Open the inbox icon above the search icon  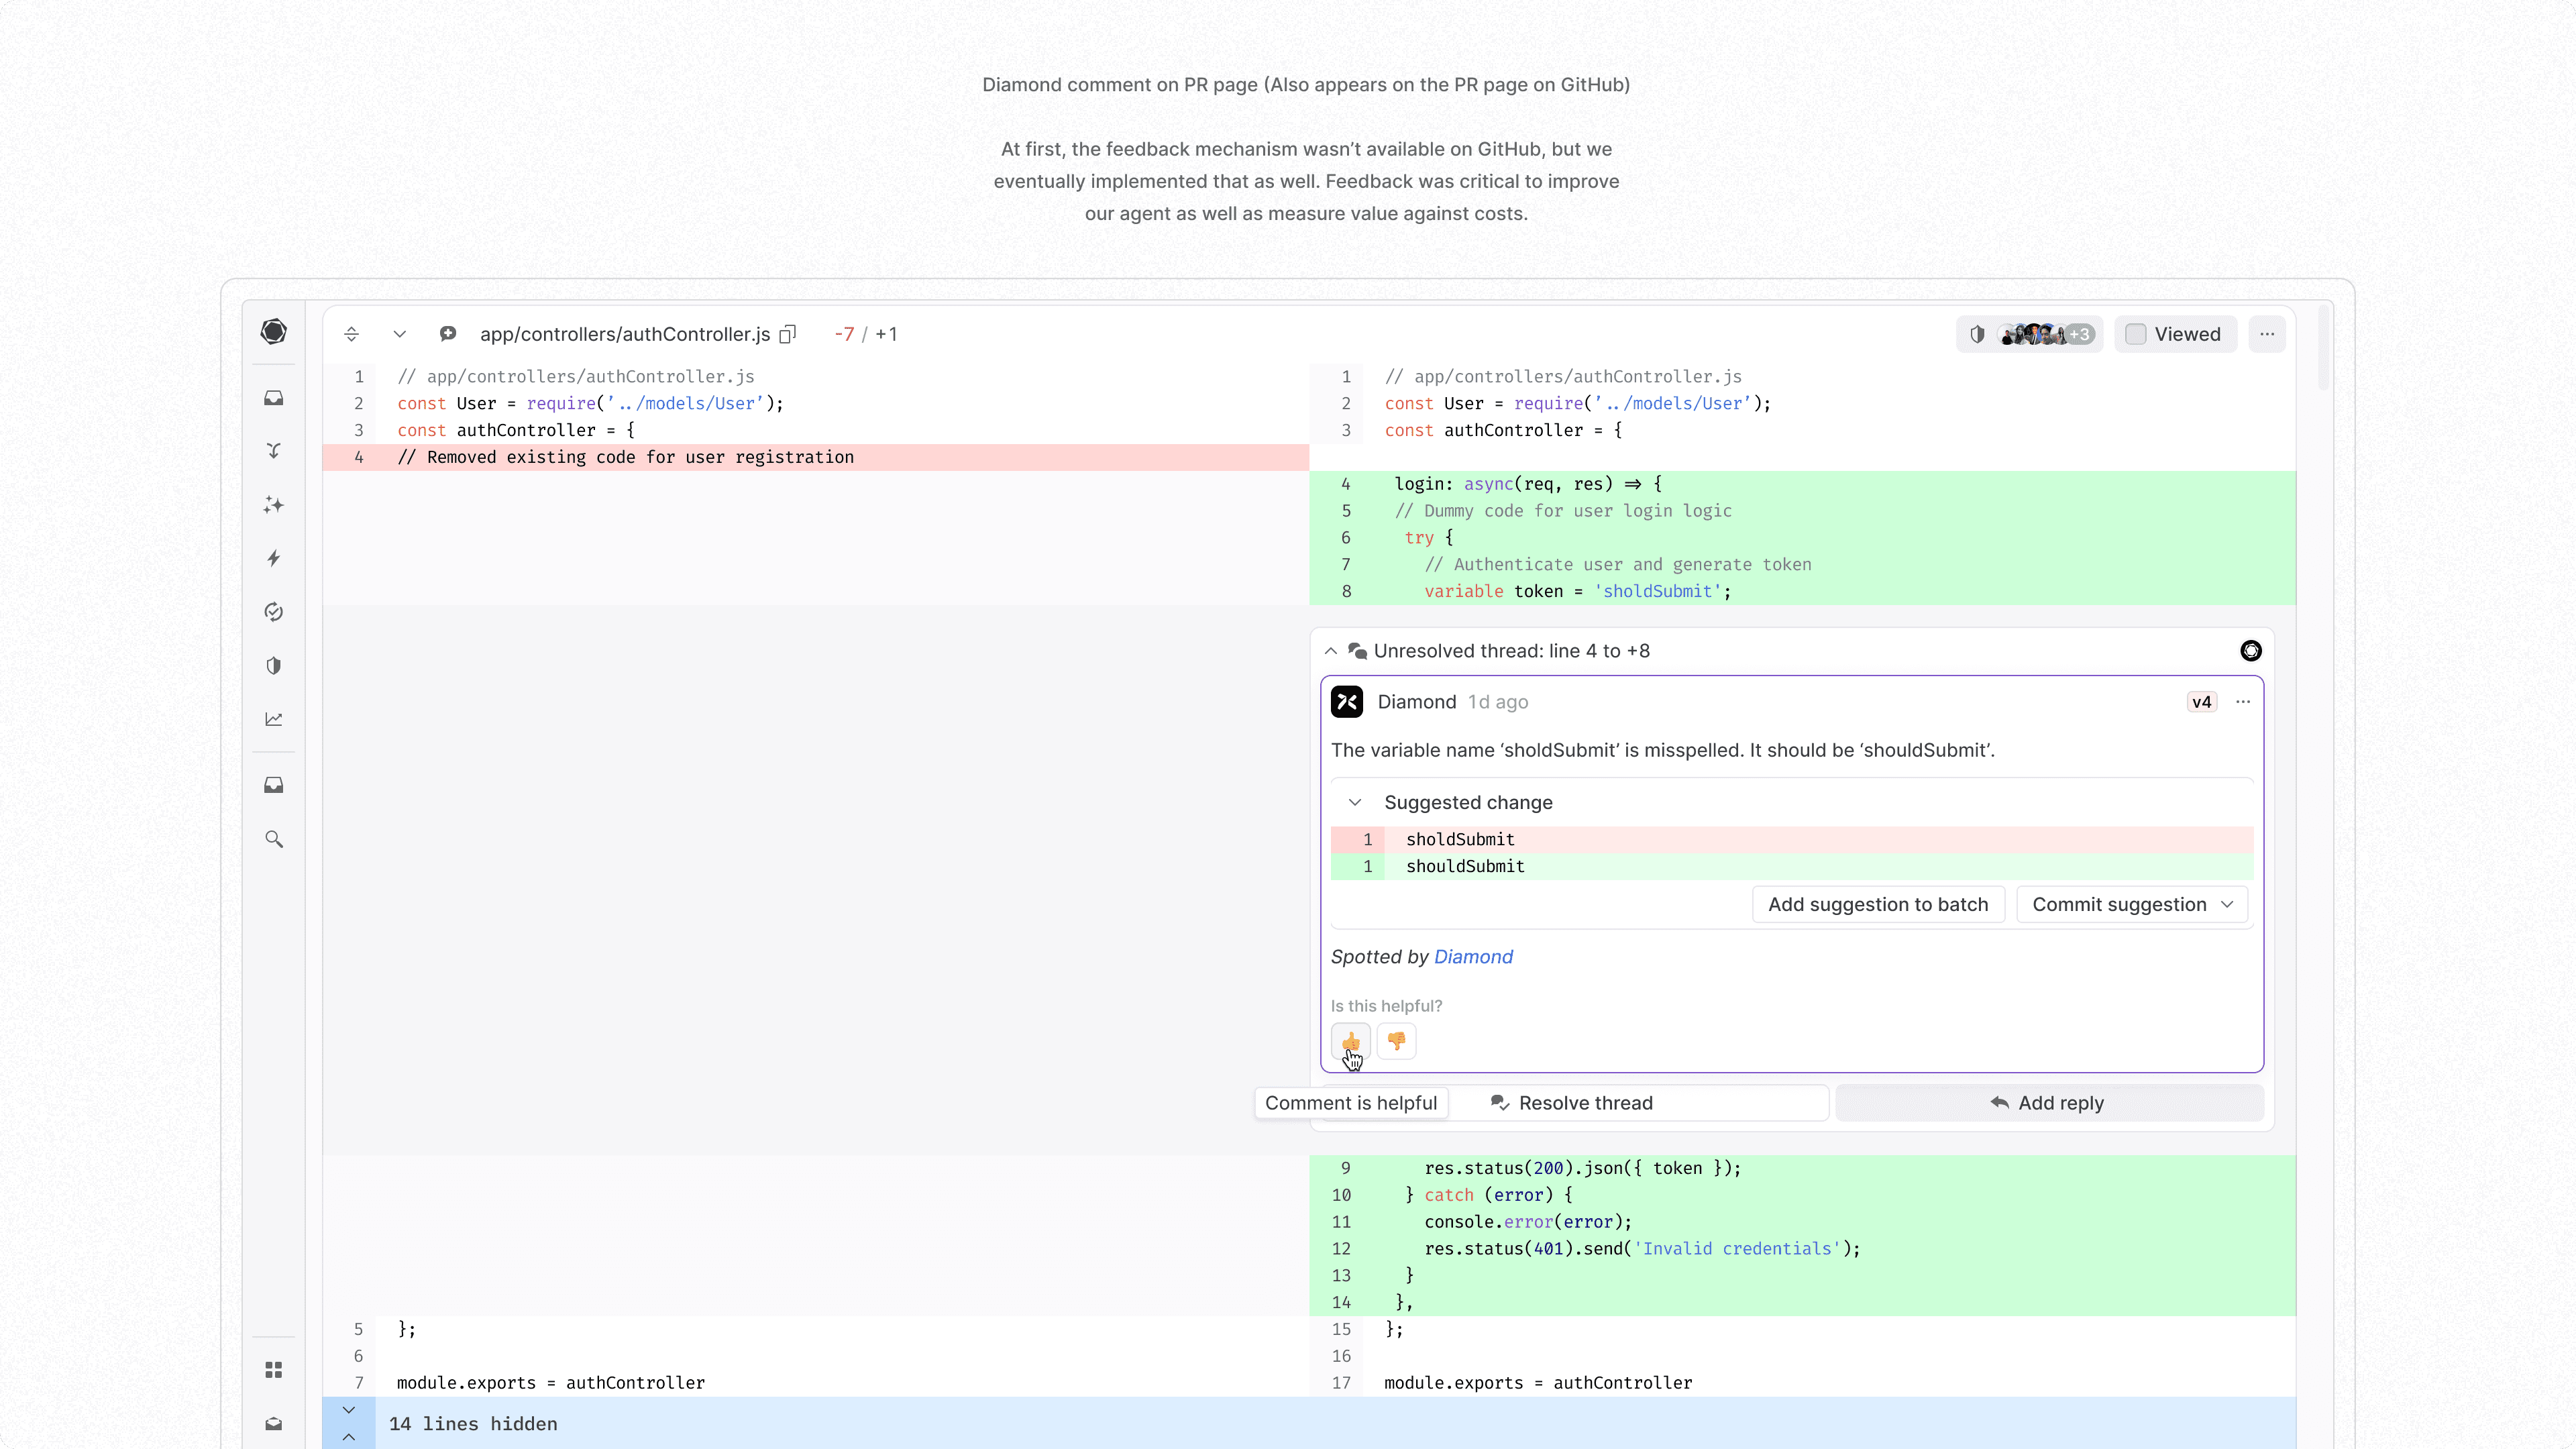[273, 785]
